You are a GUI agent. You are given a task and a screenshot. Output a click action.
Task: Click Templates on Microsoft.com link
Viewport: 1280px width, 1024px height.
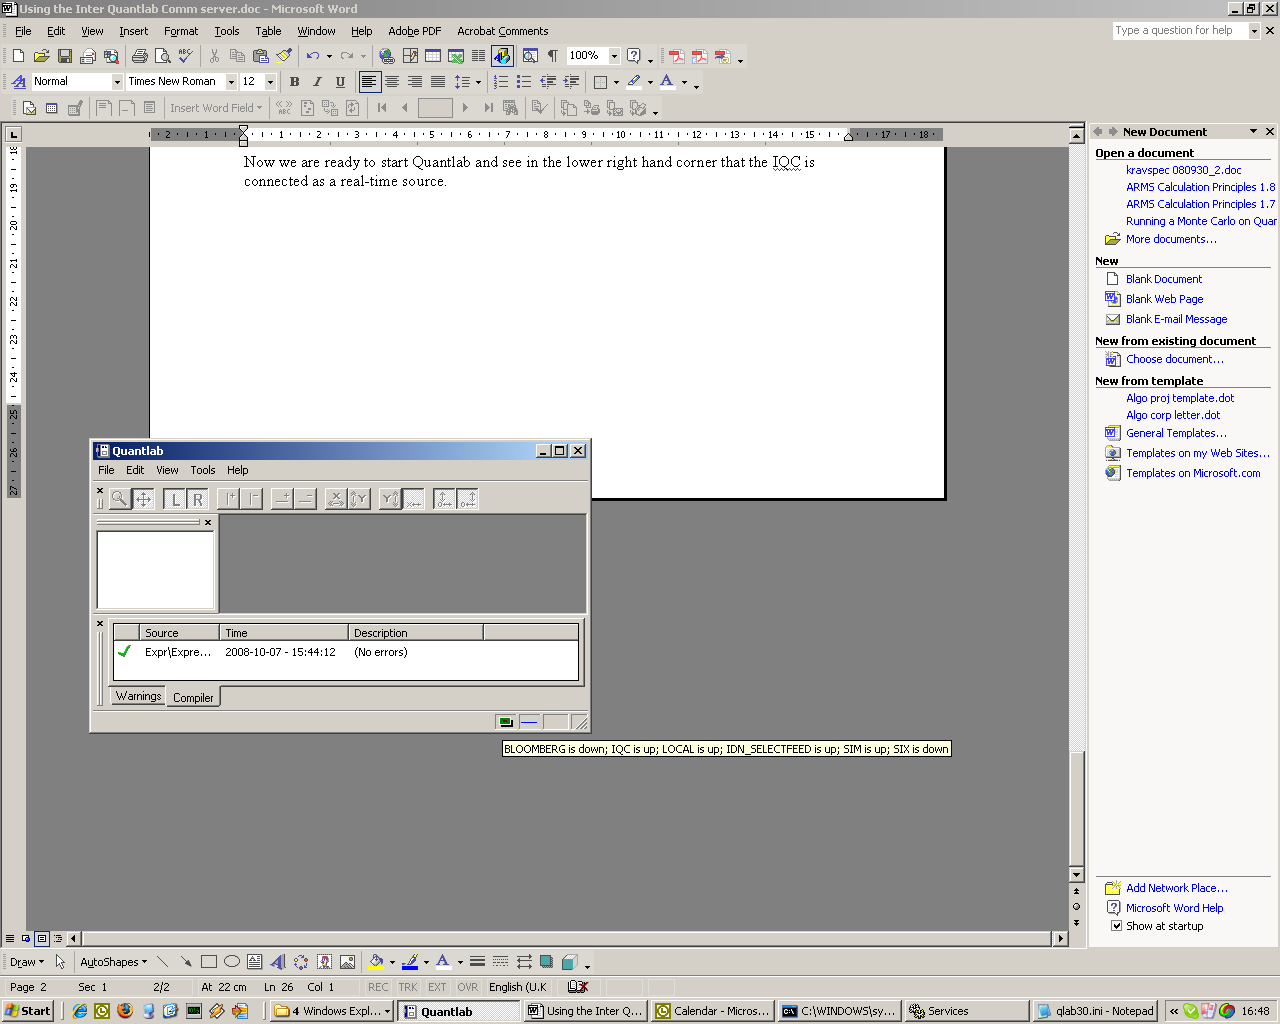1193,473
